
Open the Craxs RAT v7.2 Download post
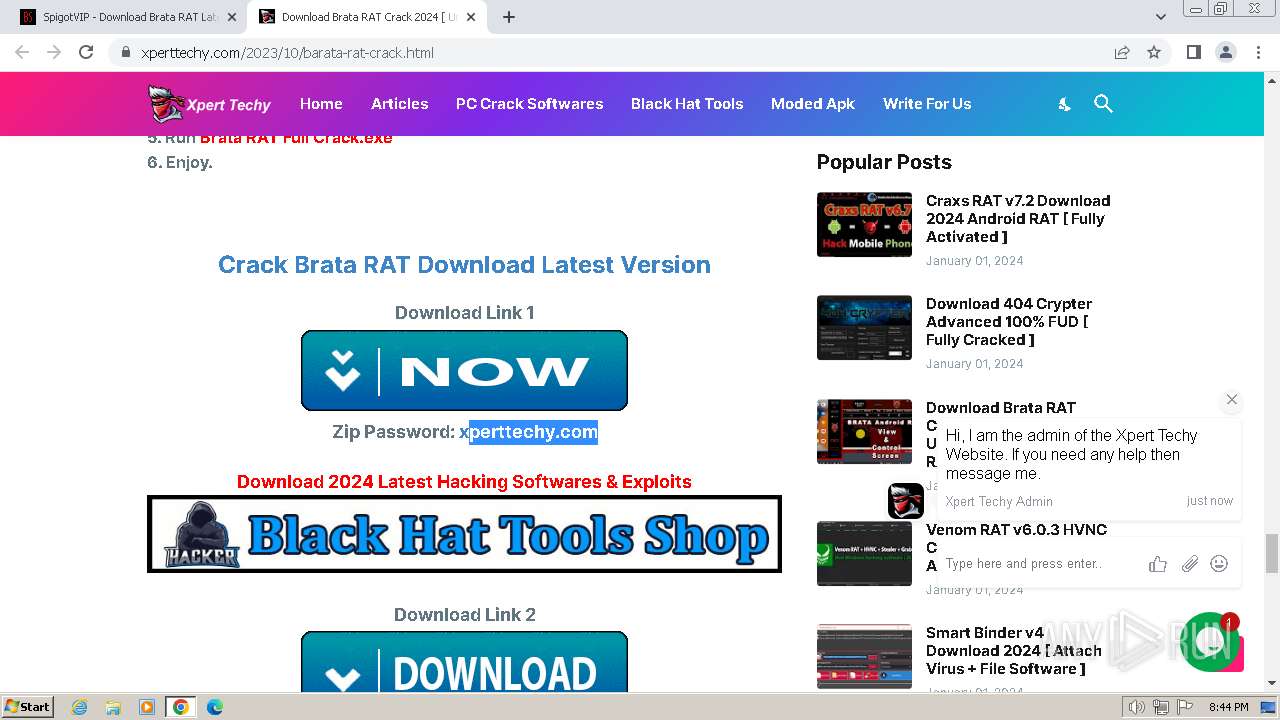click(x=1018, y=219)
